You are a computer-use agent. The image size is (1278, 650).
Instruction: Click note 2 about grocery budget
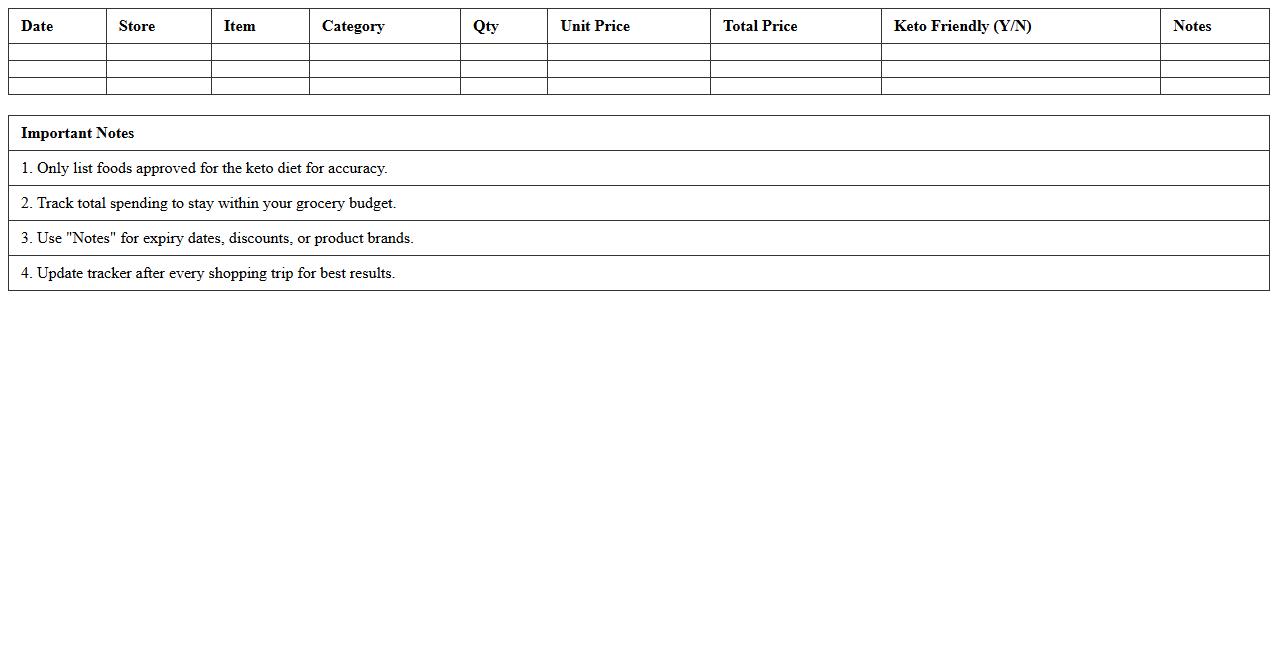[209, 203]
